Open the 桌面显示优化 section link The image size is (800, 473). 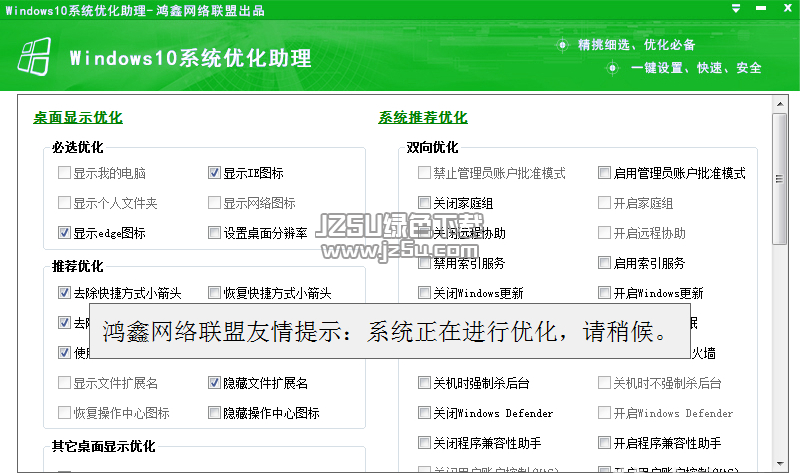pos(78,117)
